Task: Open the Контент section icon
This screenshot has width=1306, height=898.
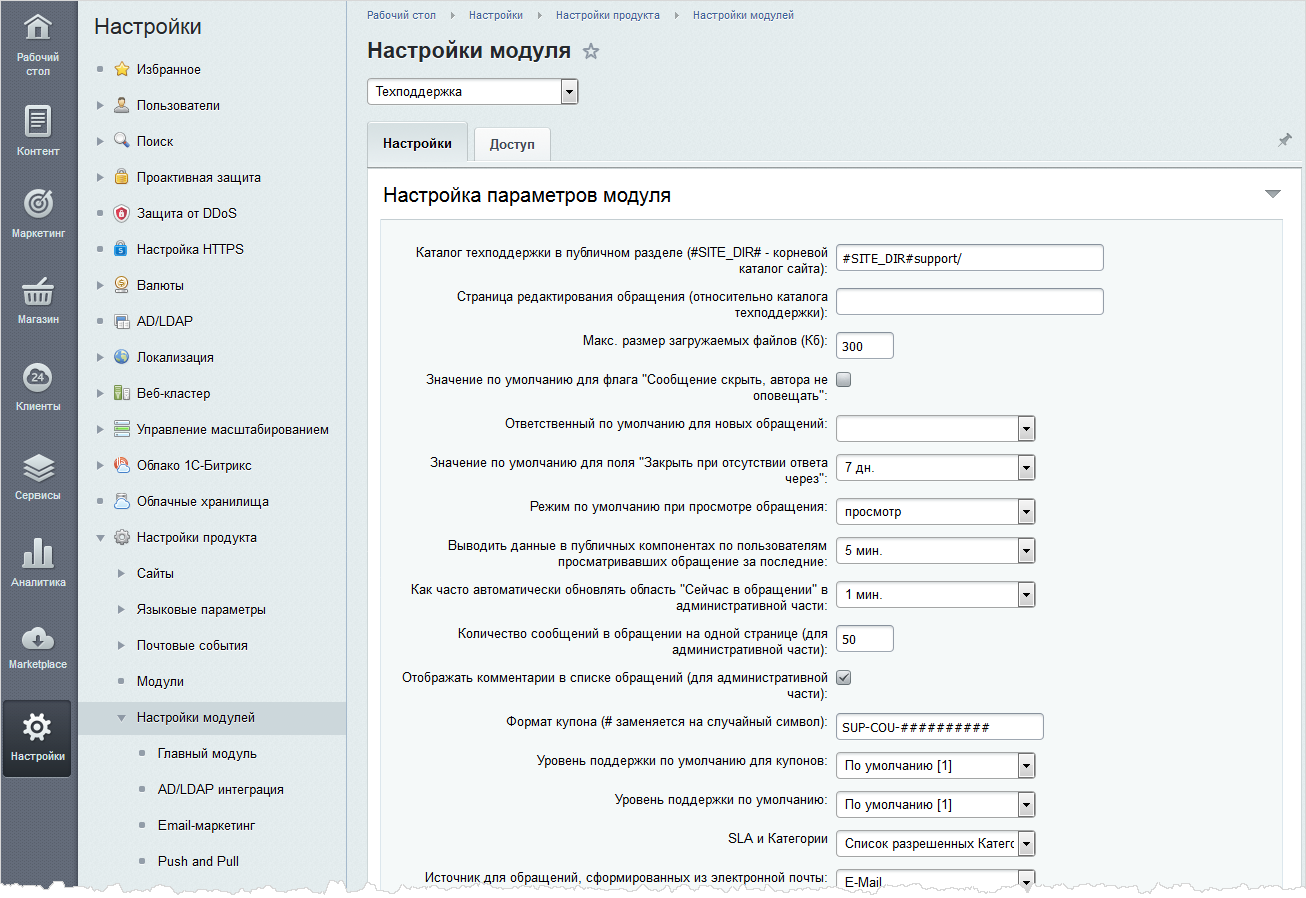Action: (38, 120)
